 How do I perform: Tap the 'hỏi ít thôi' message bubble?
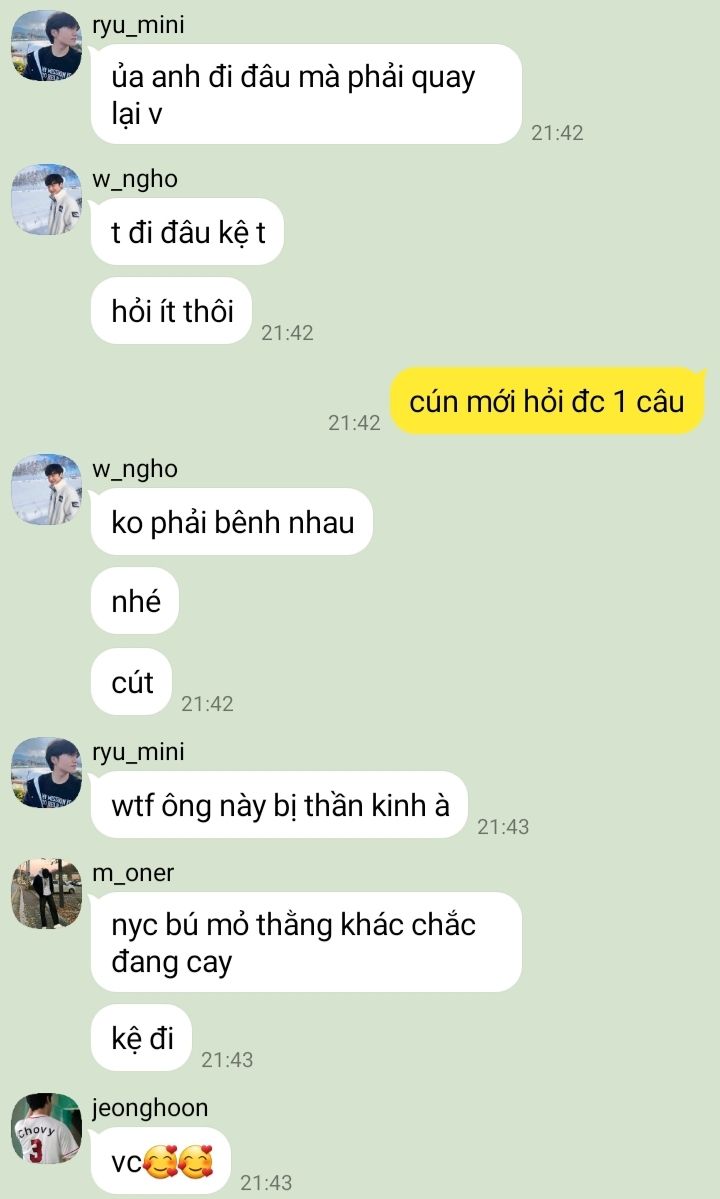click(171, 310)
